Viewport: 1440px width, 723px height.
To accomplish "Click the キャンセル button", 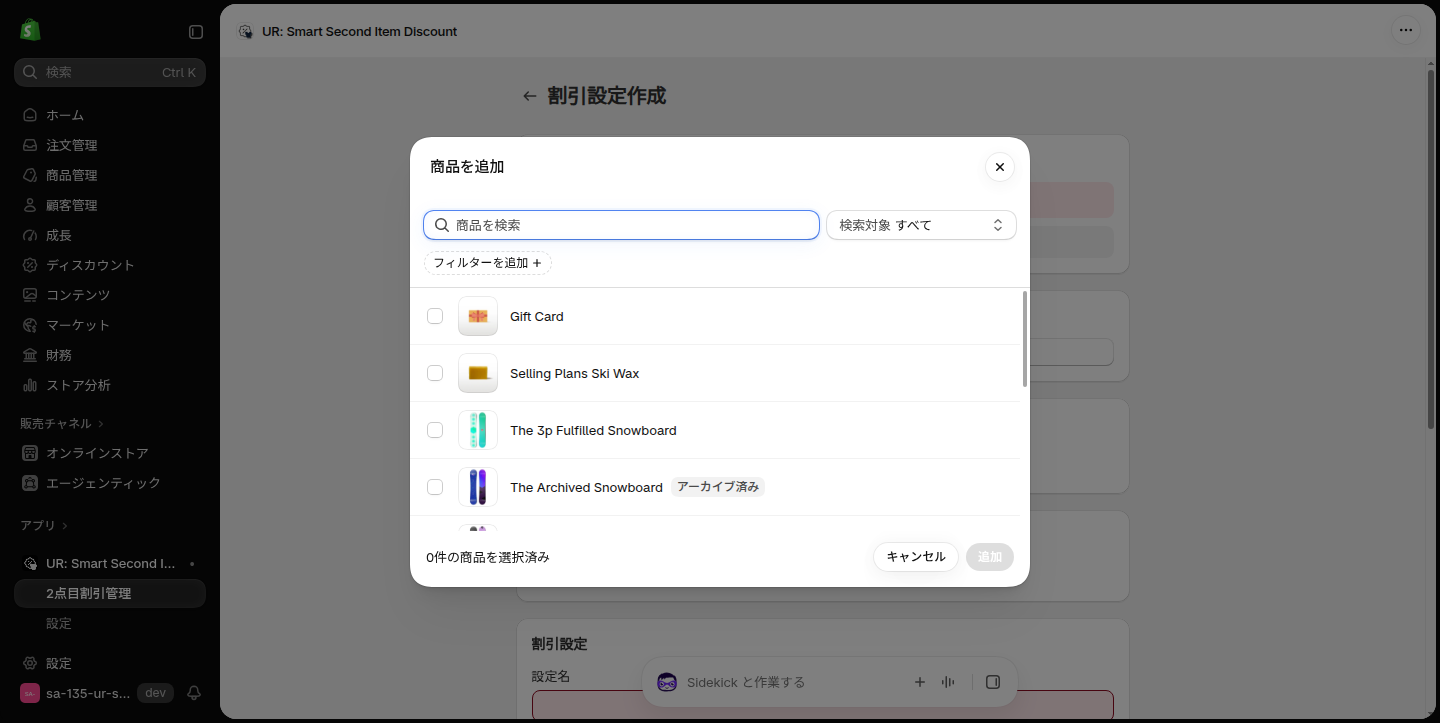I will (x=916, y=557).
